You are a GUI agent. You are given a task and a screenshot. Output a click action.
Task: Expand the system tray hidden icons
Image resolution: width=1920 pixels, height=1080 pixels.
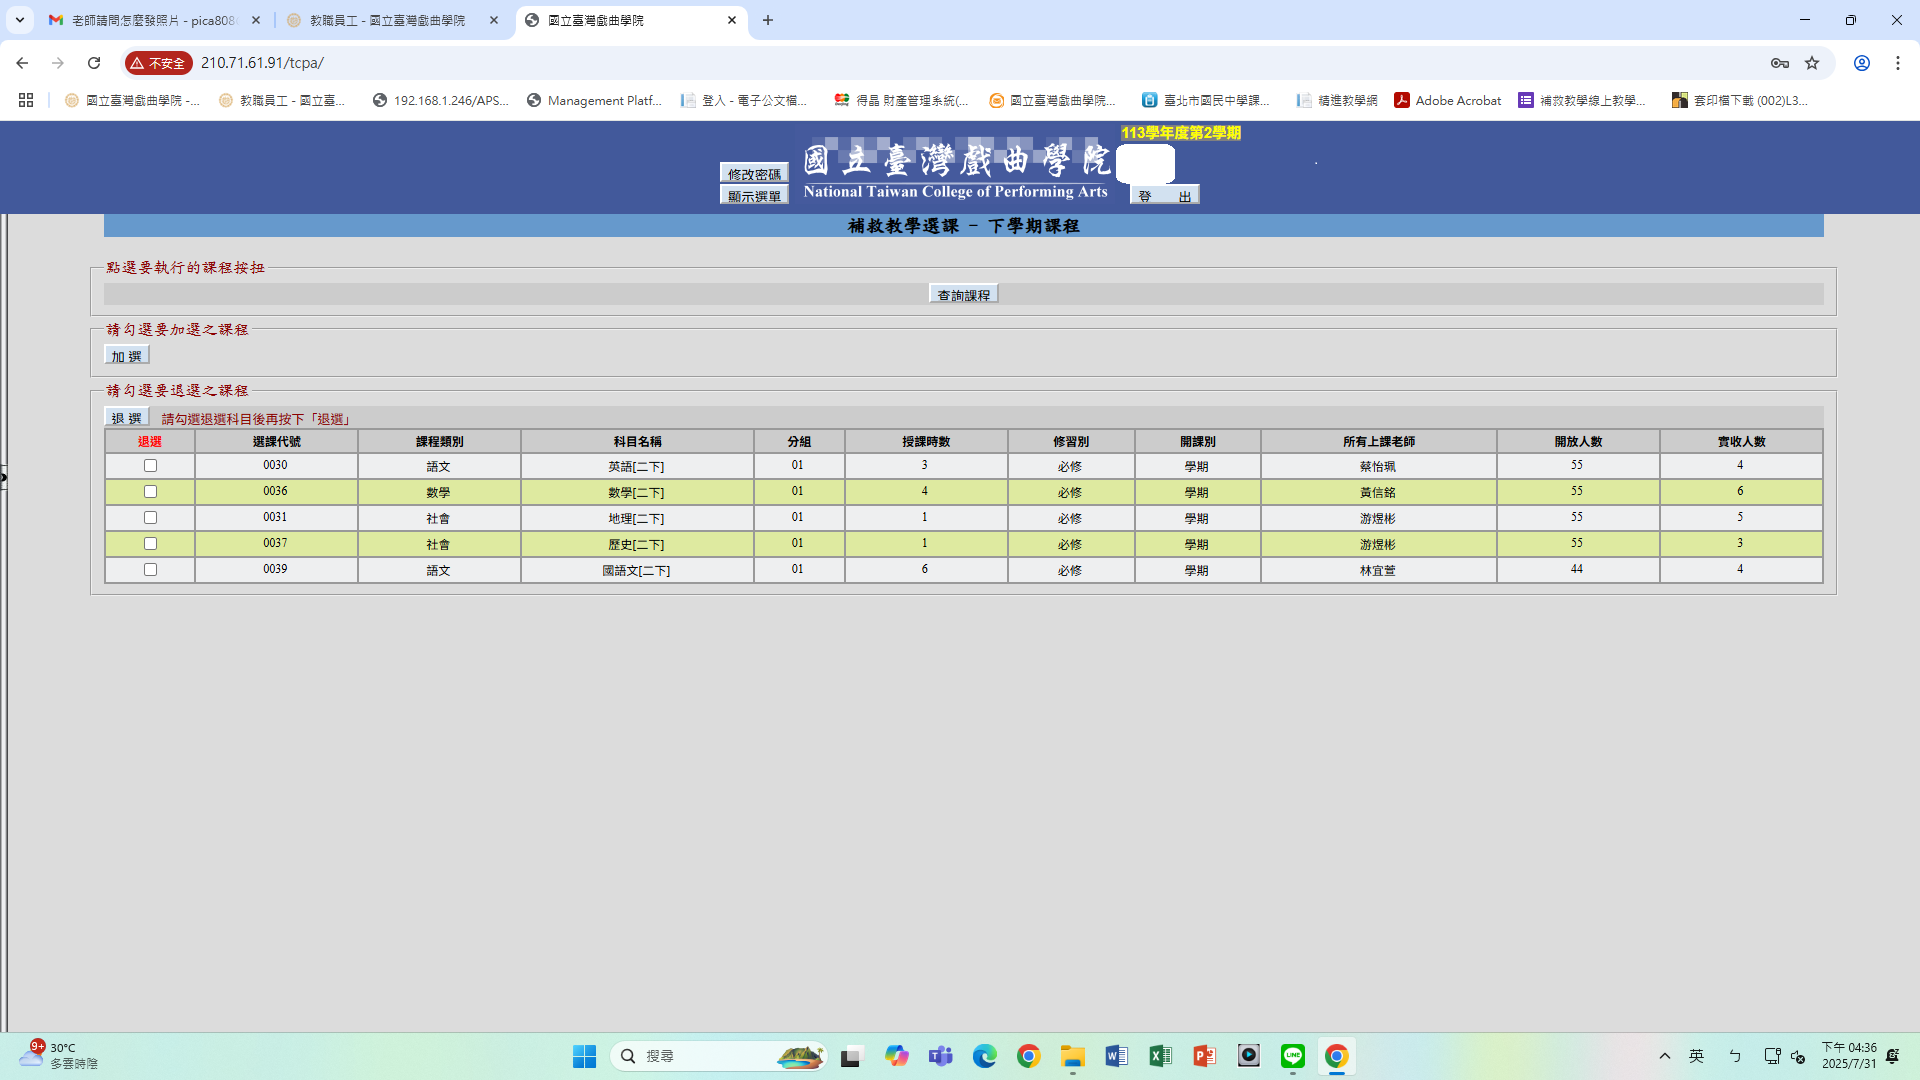1665,1056
